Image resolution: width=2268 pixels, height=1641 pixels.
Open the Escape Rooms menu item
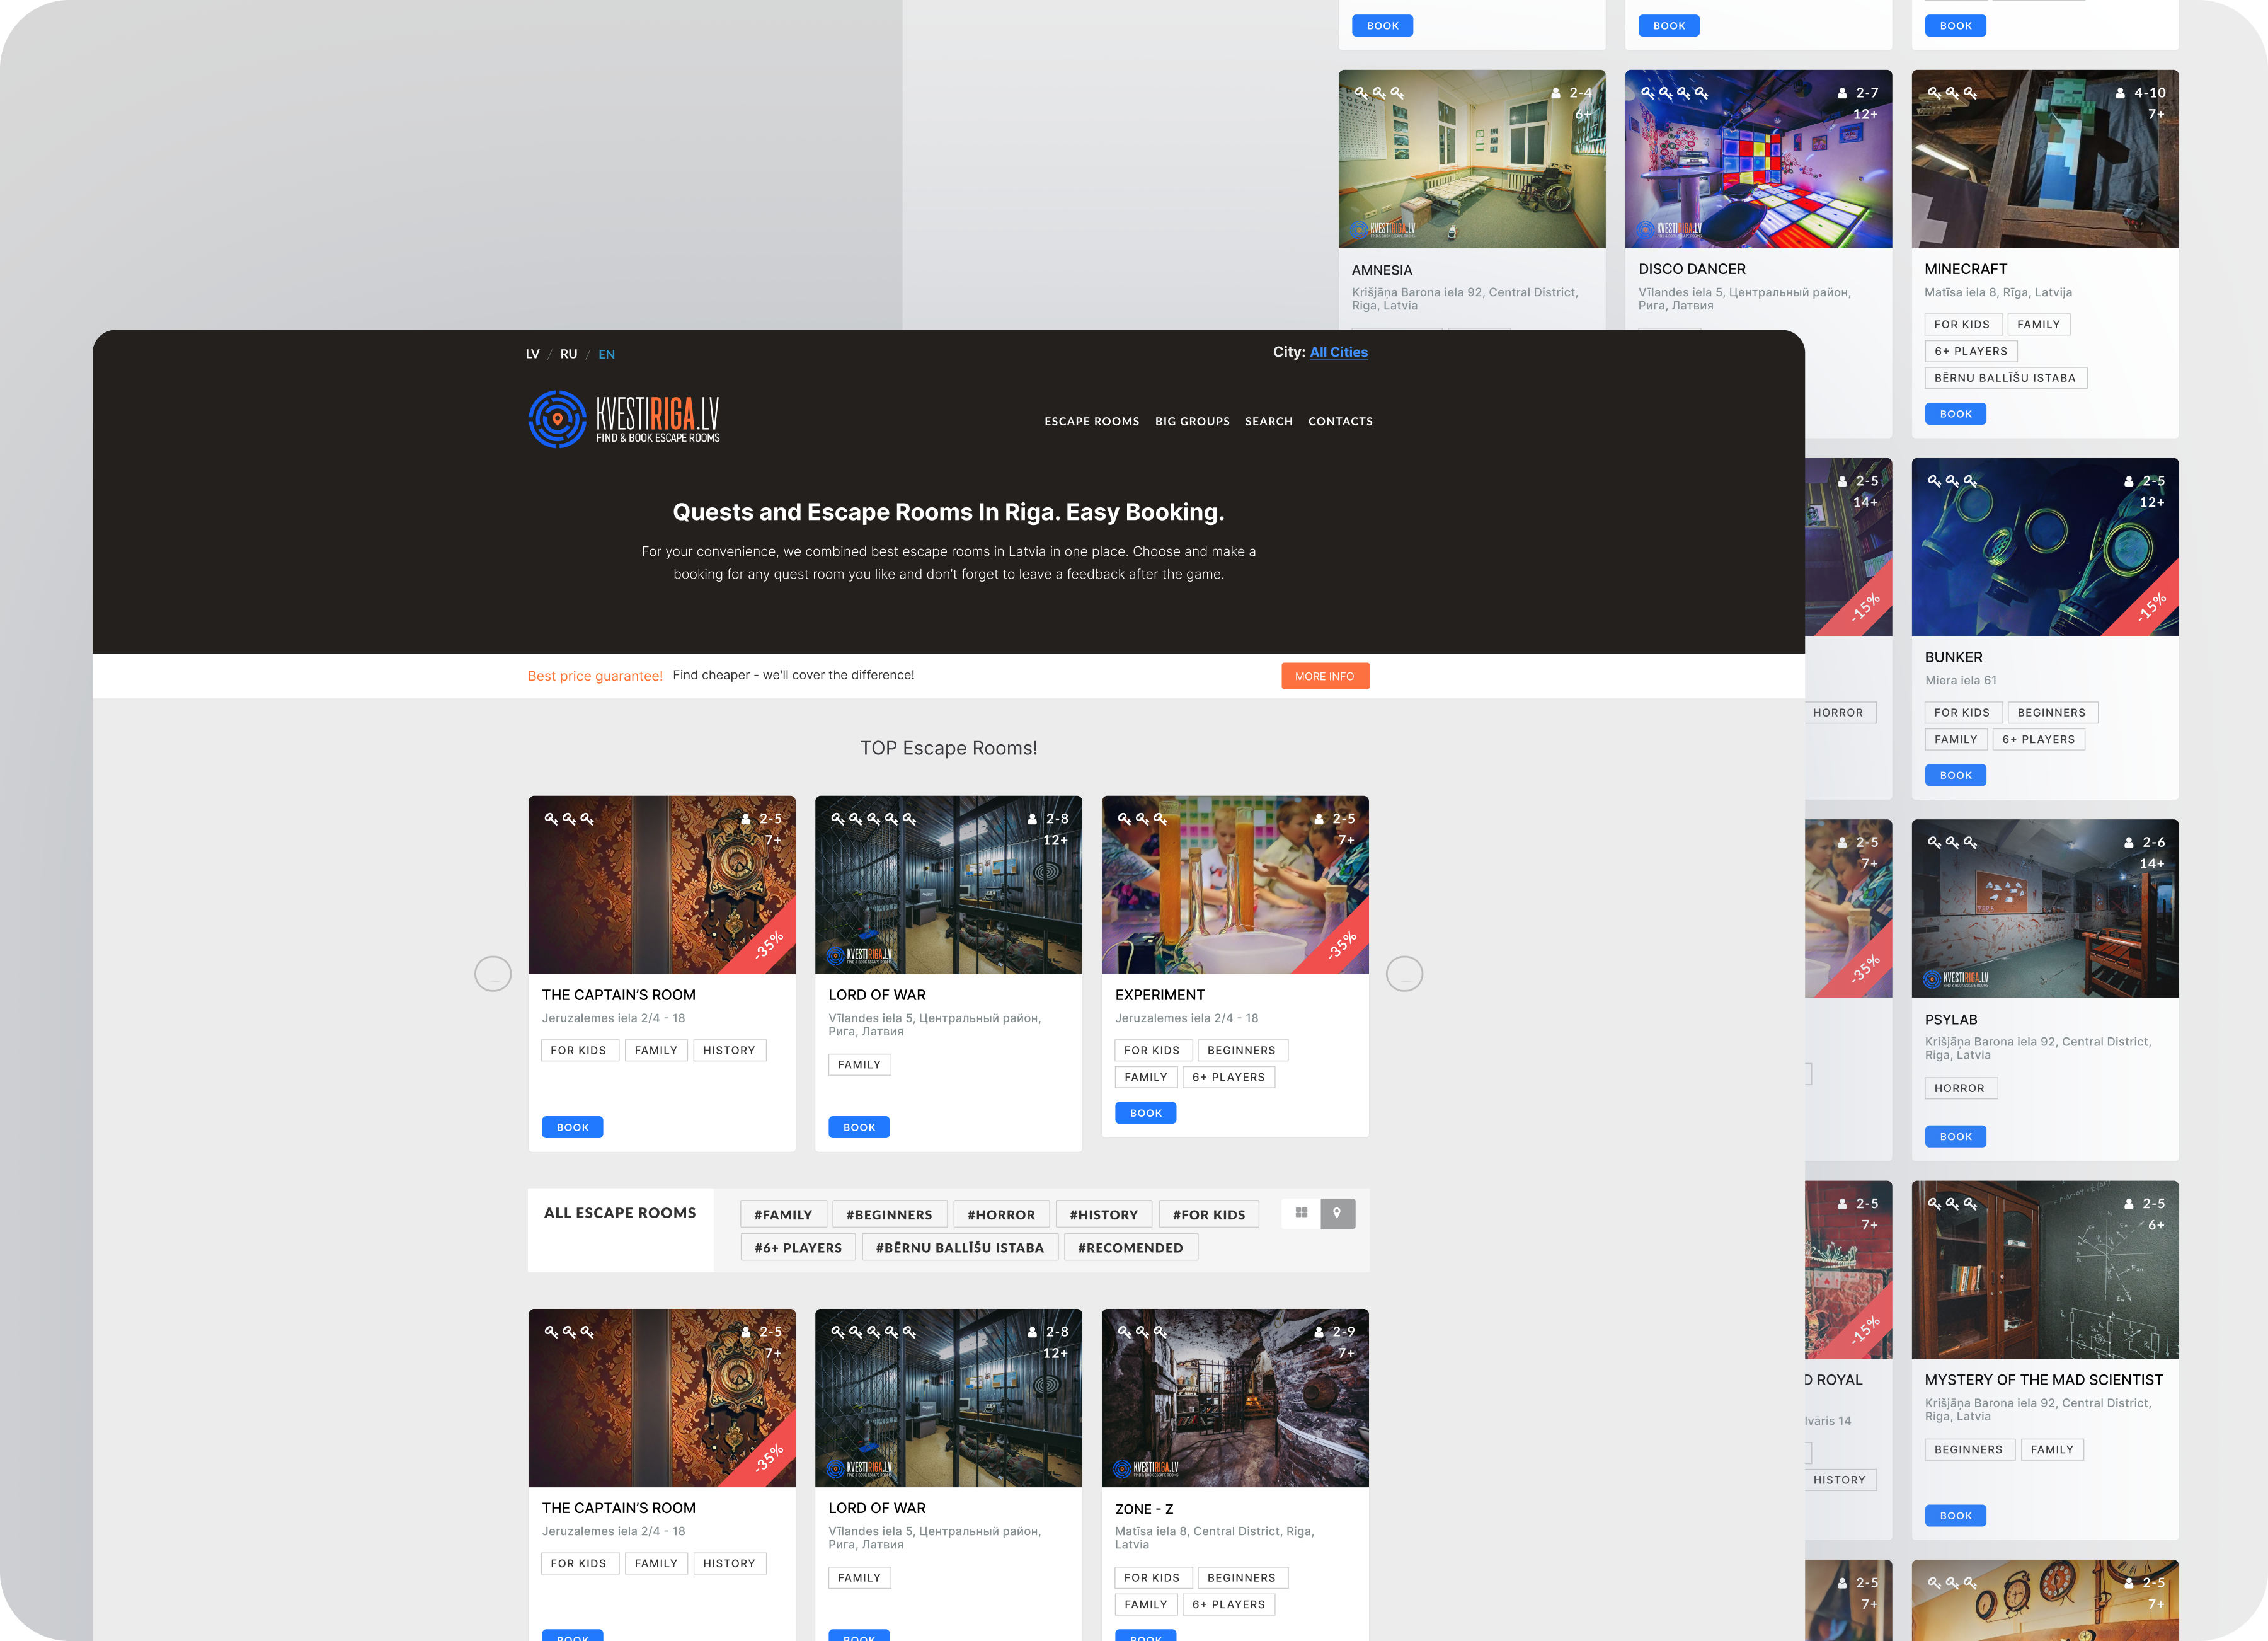1091,421
